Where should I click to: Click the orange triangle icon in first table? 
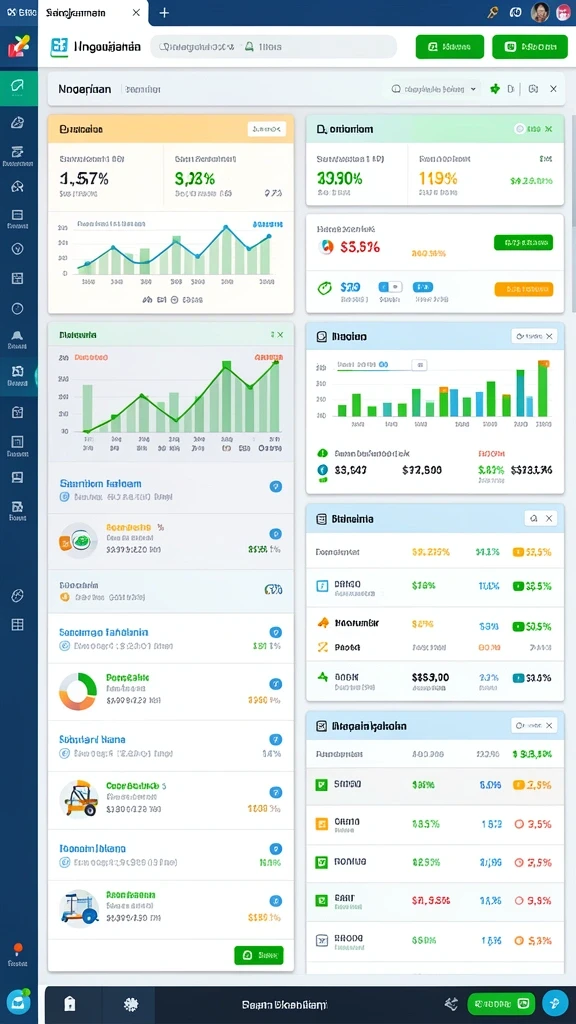click(323, 623)
